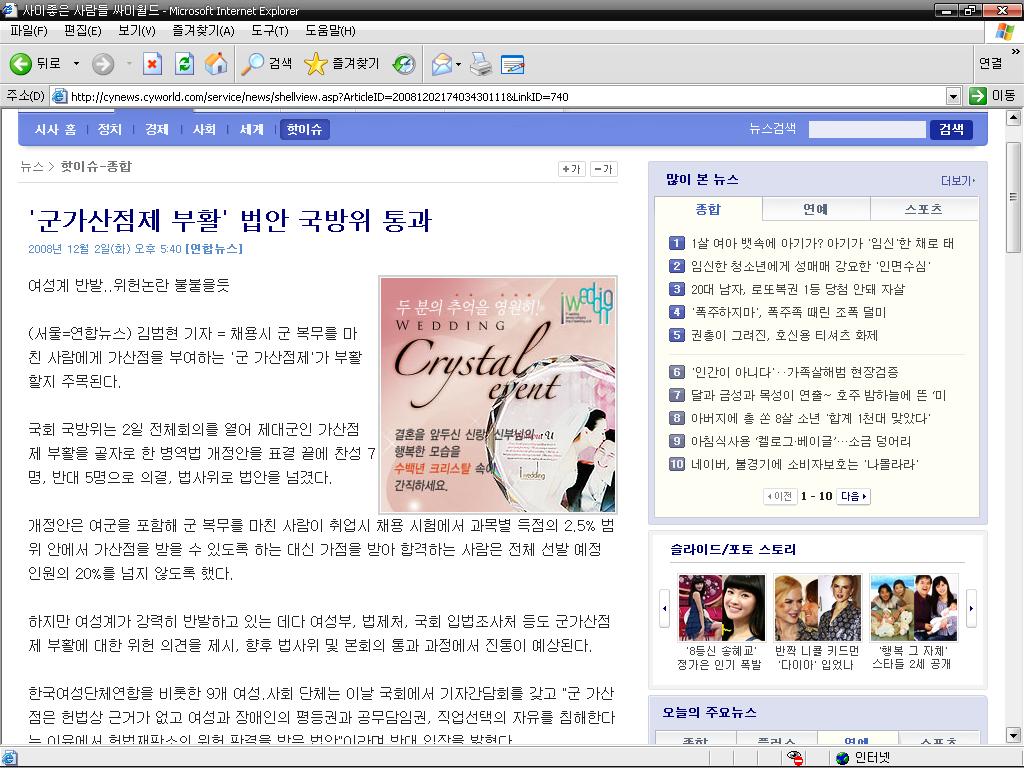Click the 다음 button under the news list

pyautogui.click(x=853, y=496)
